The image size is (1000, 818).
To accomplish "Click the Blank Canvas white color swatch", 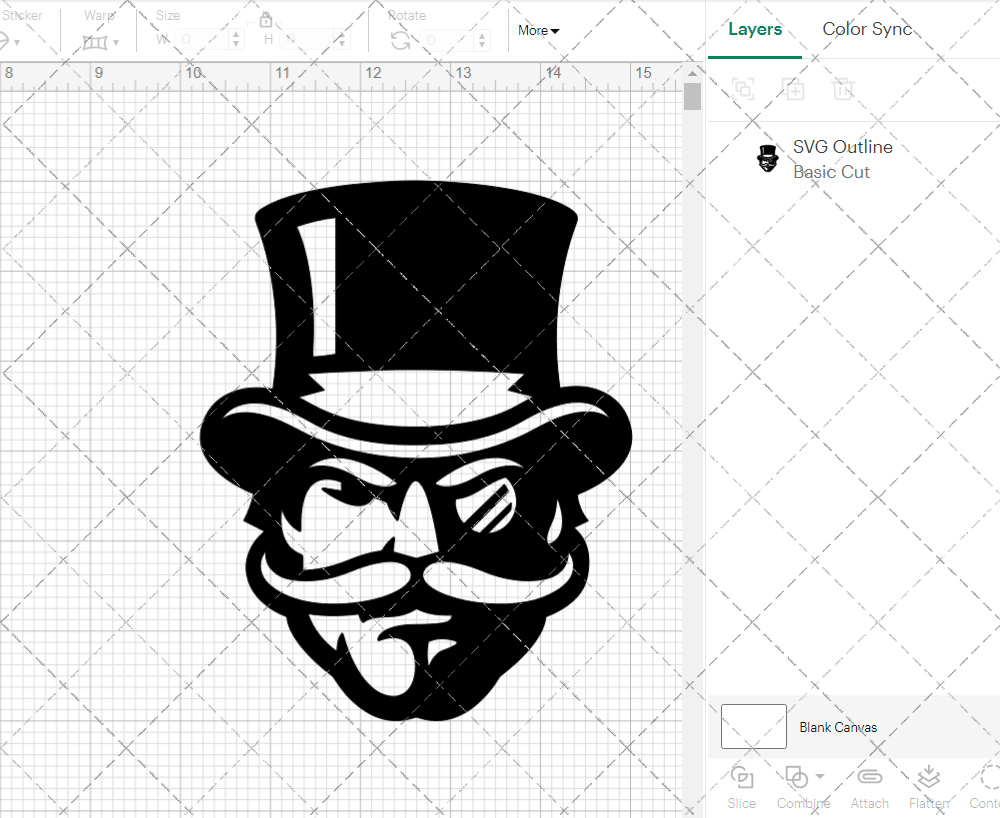I will pos(753,727).
